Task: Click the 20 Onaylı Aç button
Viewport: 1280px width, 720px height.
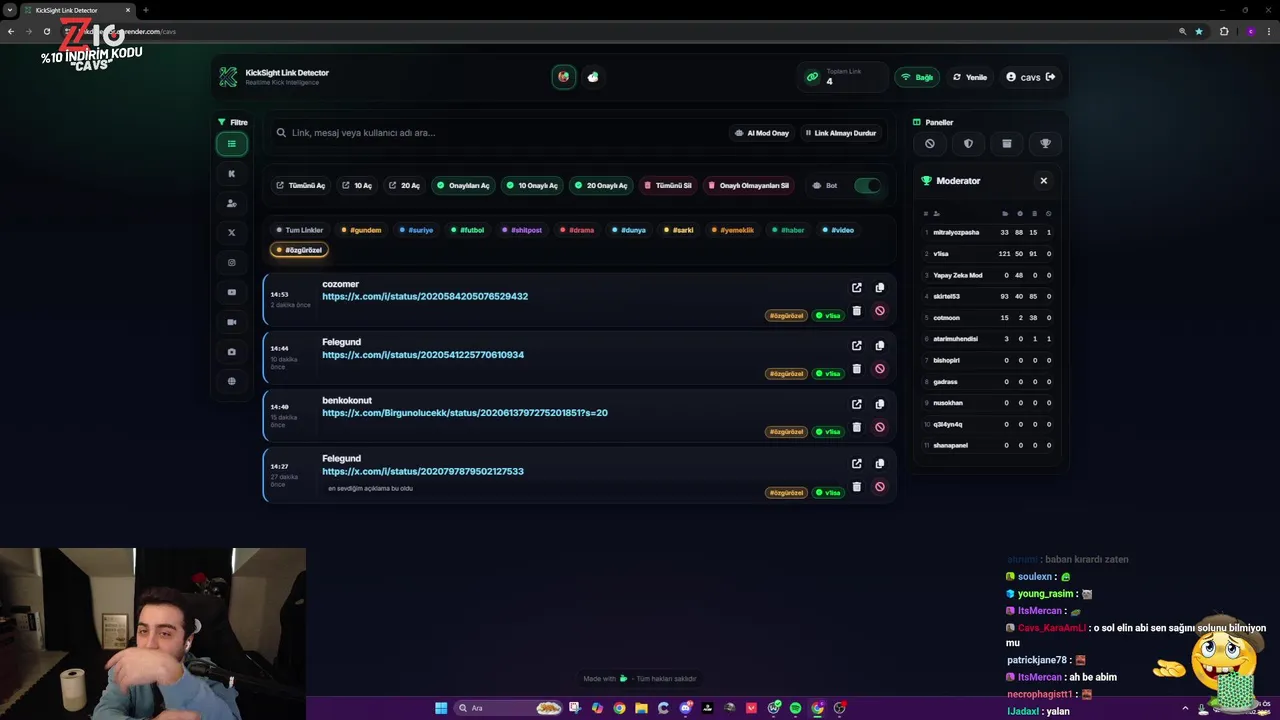Action: pyautogui.click(x=601, y=186)
